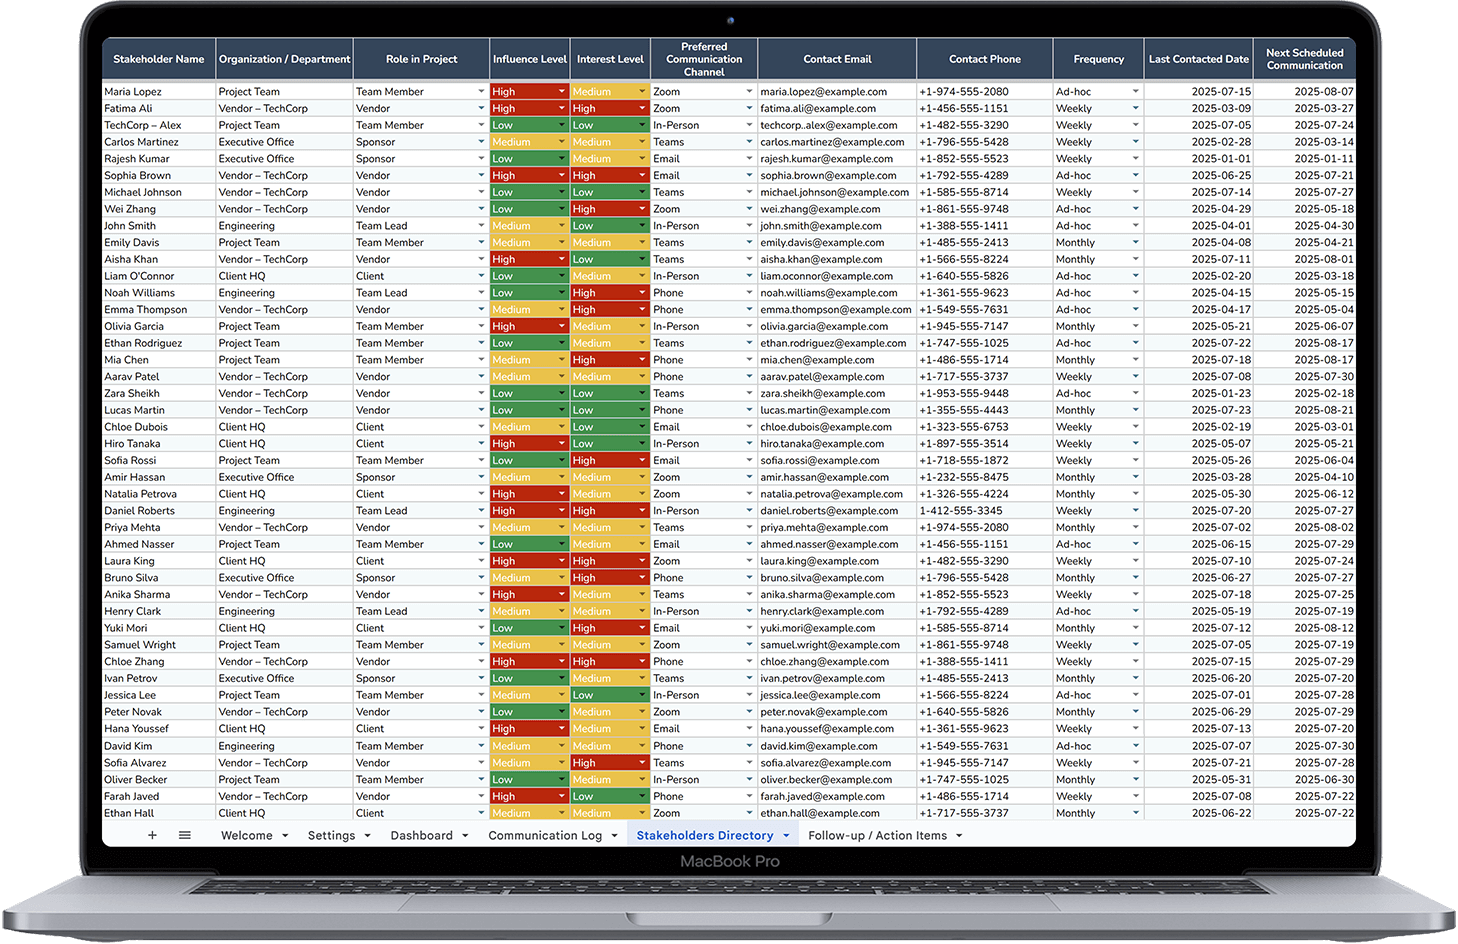Image resolution: width=1458 pixels, height=944 pixels.
Task: Switch to the Dashboard sheet tab
Action: (x=421, y=835)
